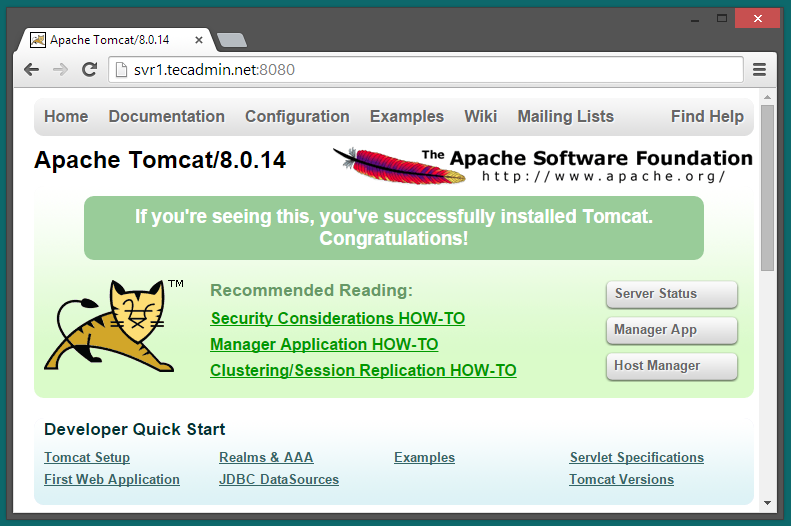Reload the page with refresh icon

tap(89, 70)
